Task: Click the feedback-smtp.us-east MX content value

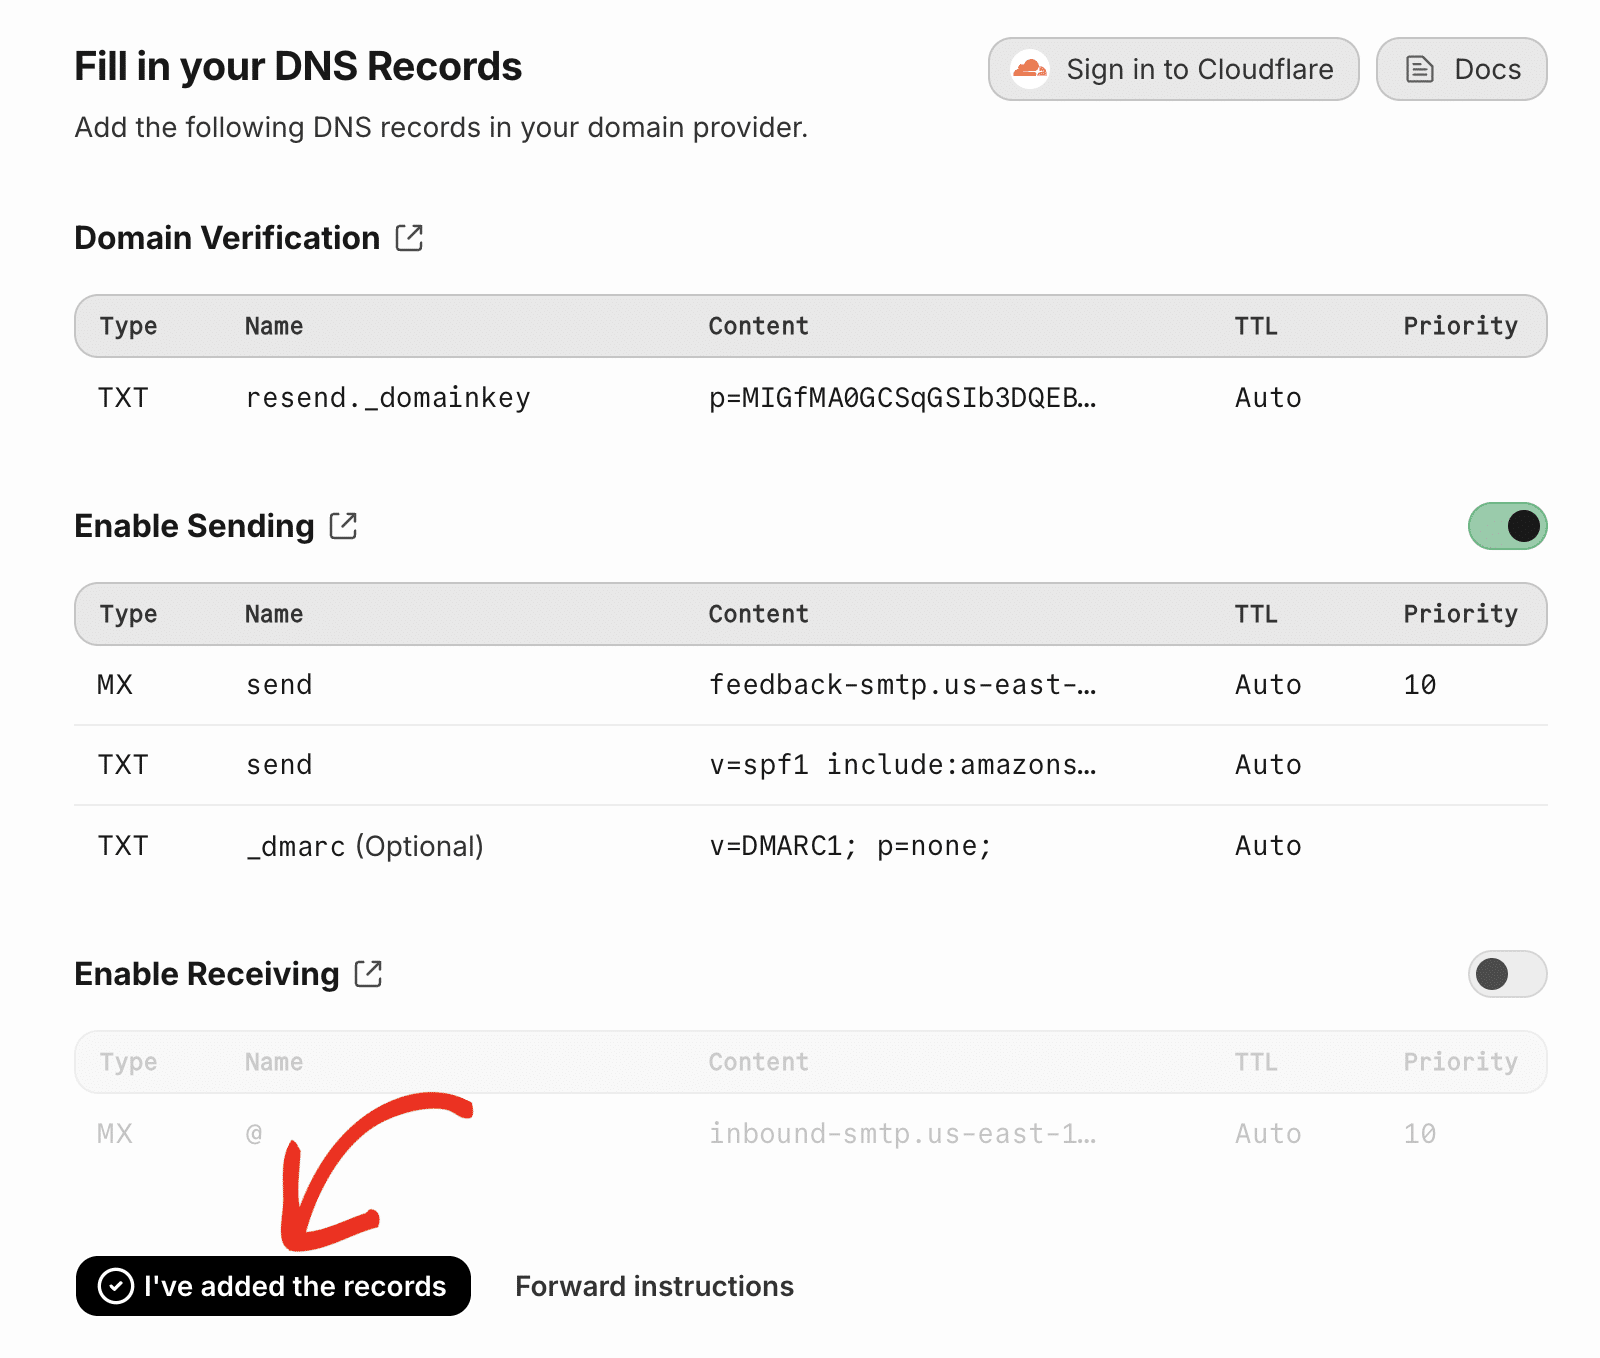Action: (902, 685)
